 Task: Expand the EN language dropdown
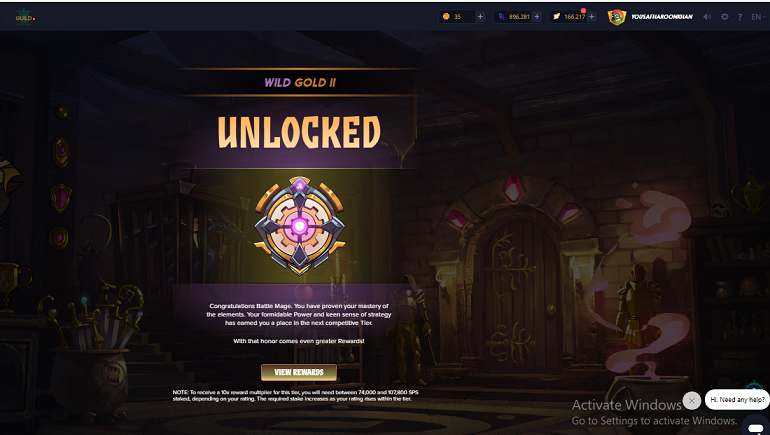coord(759,17)
